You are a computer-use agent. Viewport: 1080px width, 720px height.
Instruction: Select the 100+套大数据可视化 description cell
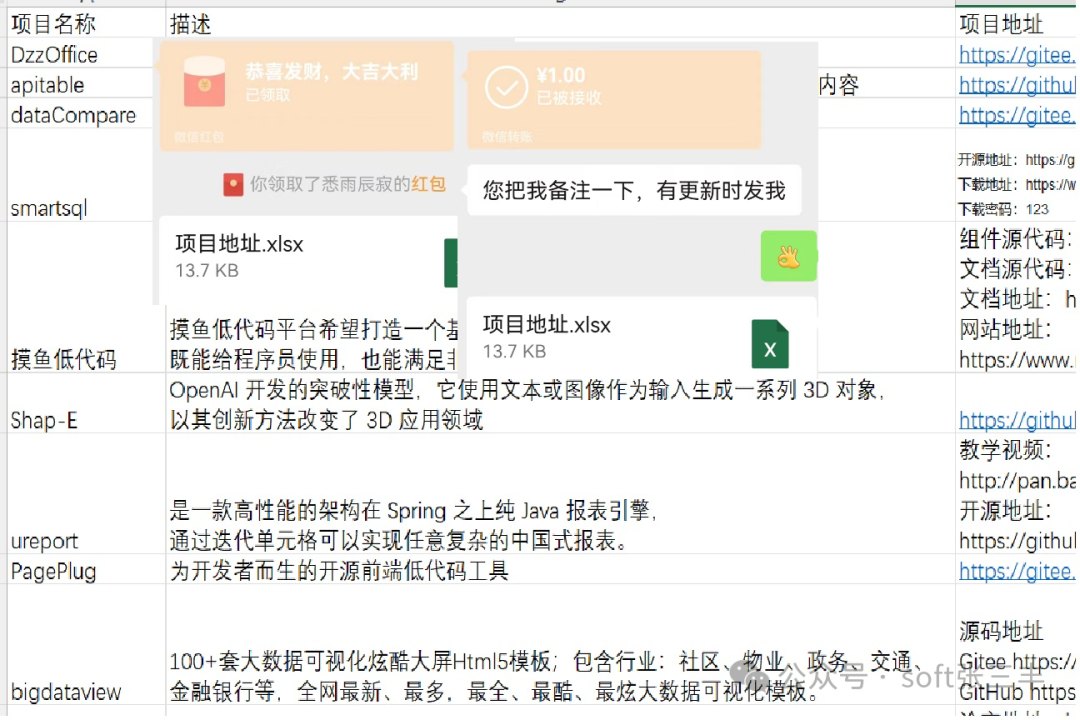(x=560, y=645)
